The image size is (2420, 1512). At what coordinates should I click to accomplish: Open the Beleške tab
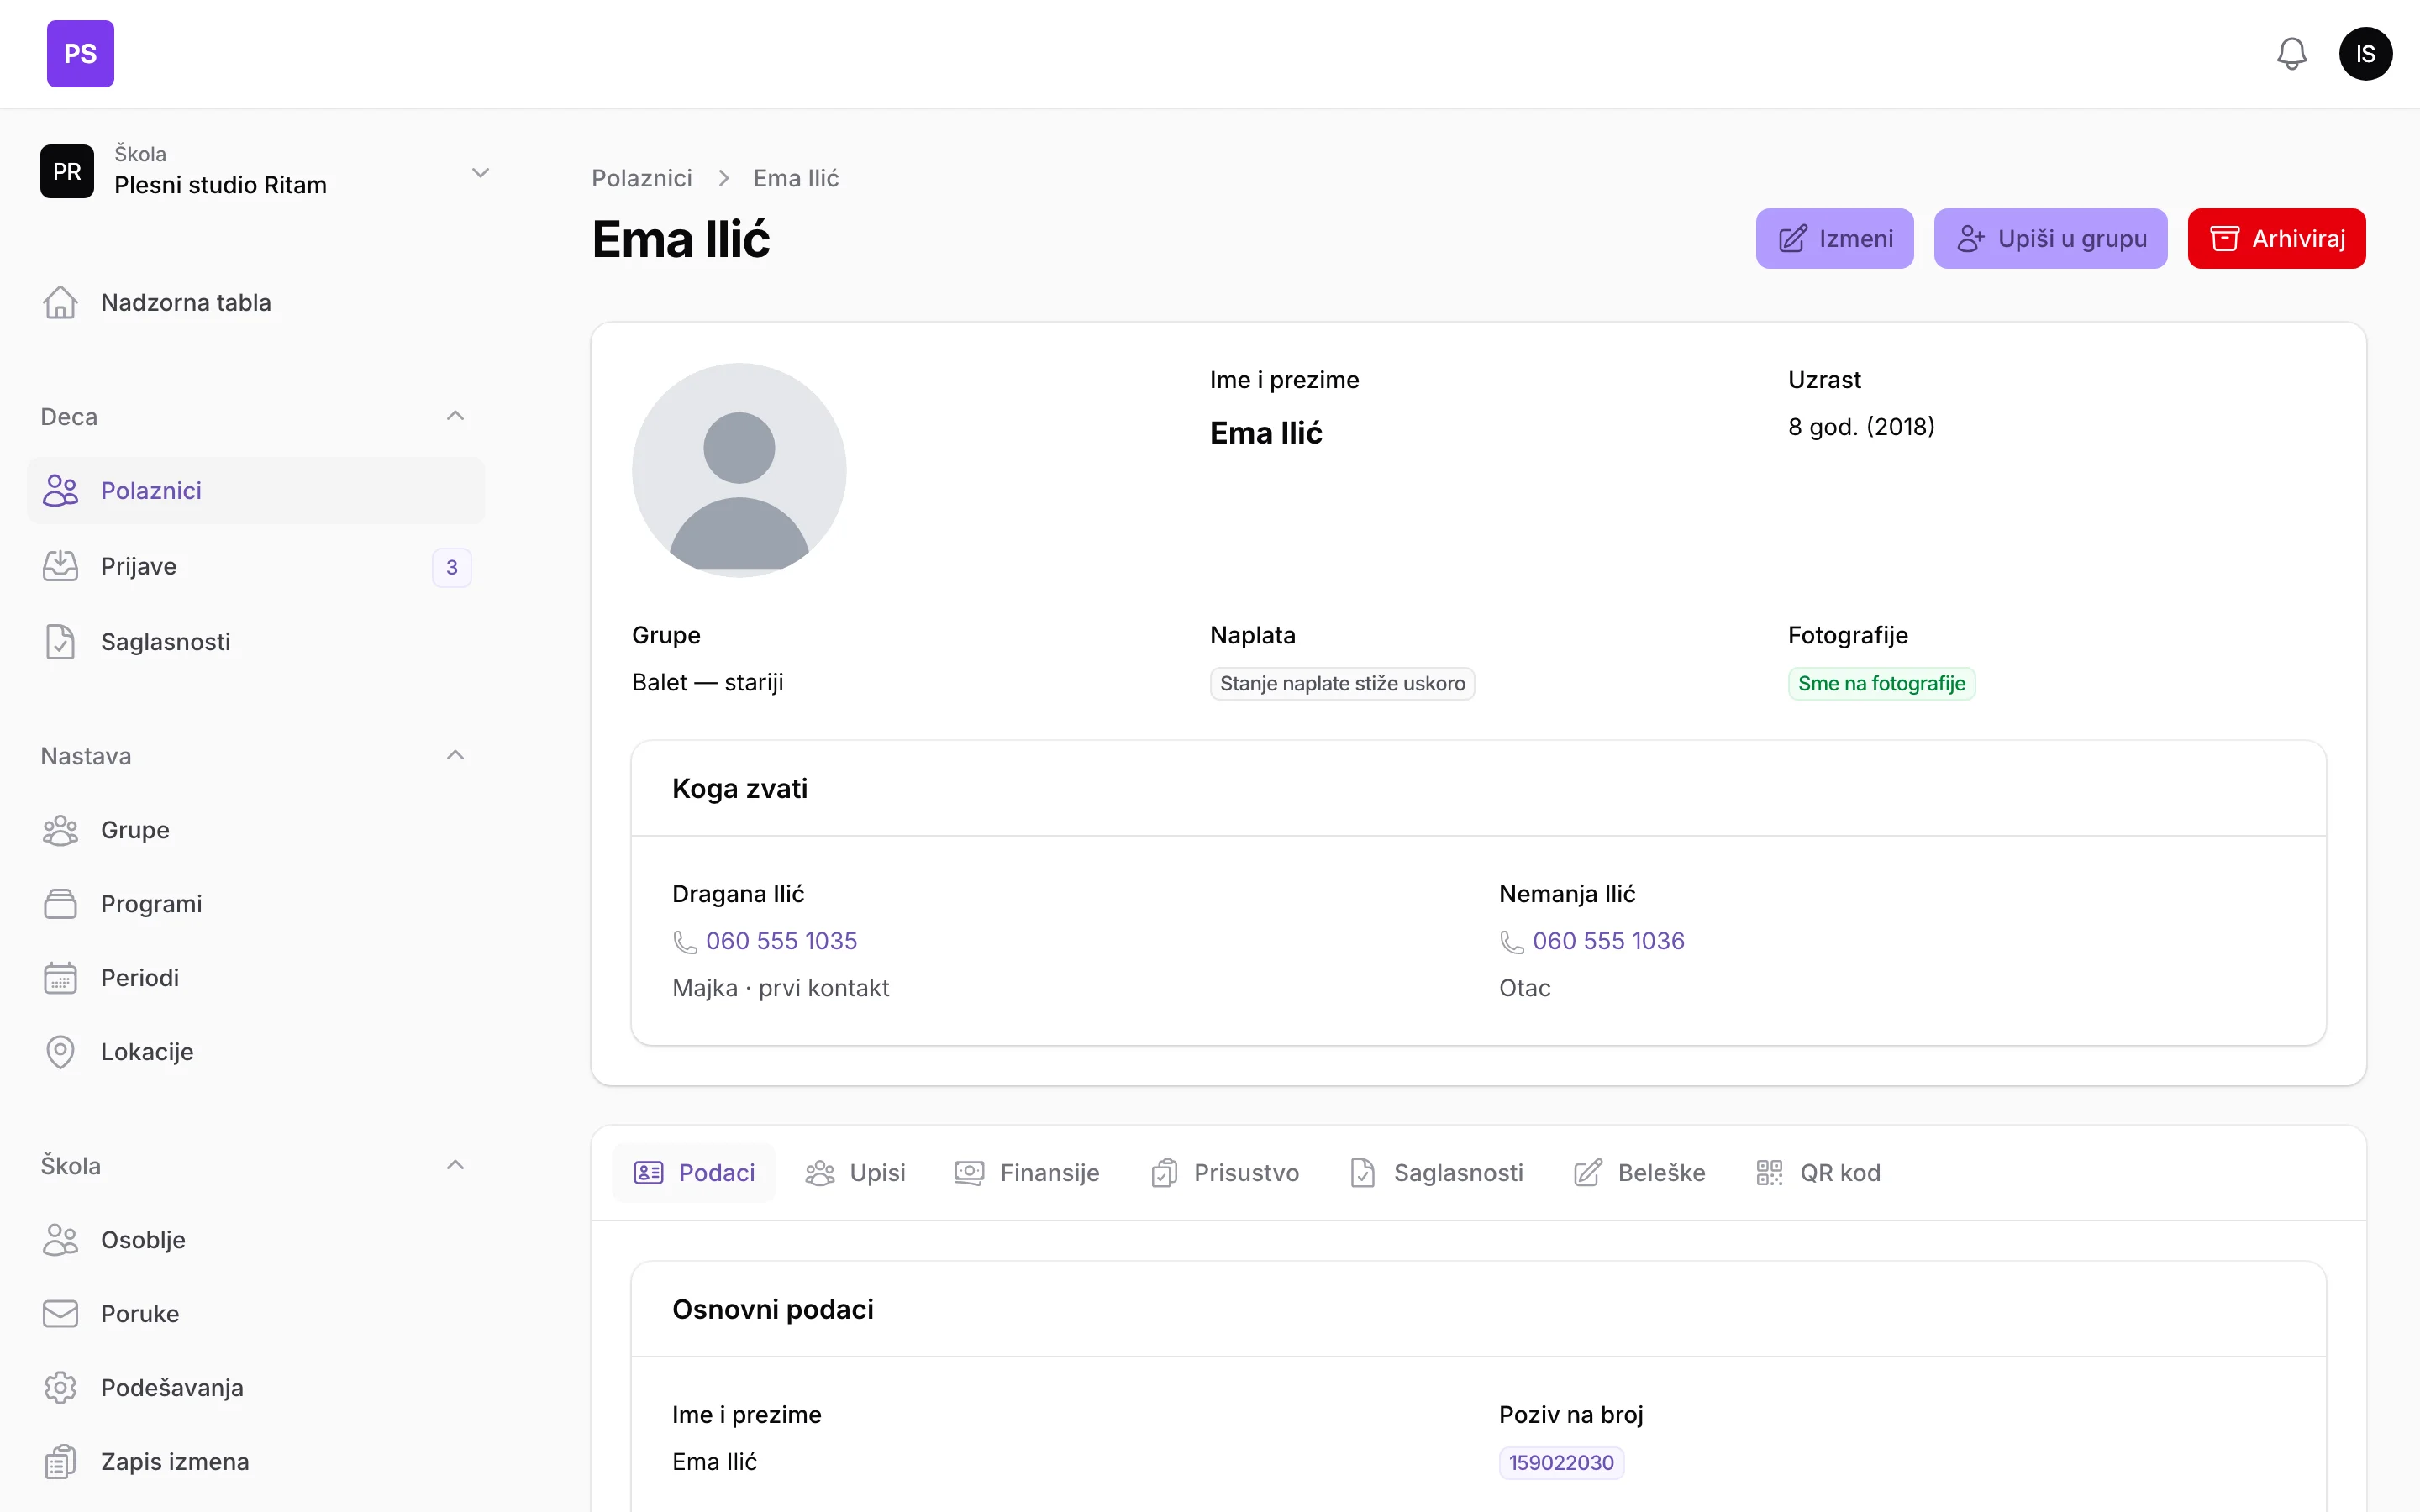1640,1173
